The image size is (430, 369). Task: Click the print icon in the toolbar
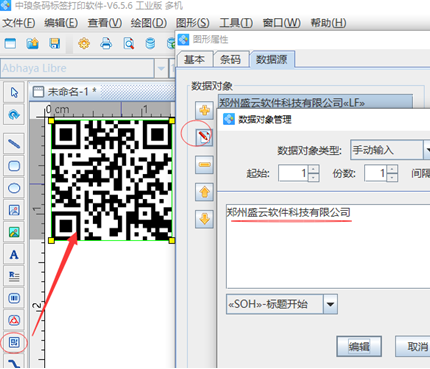tap(106, 44)
